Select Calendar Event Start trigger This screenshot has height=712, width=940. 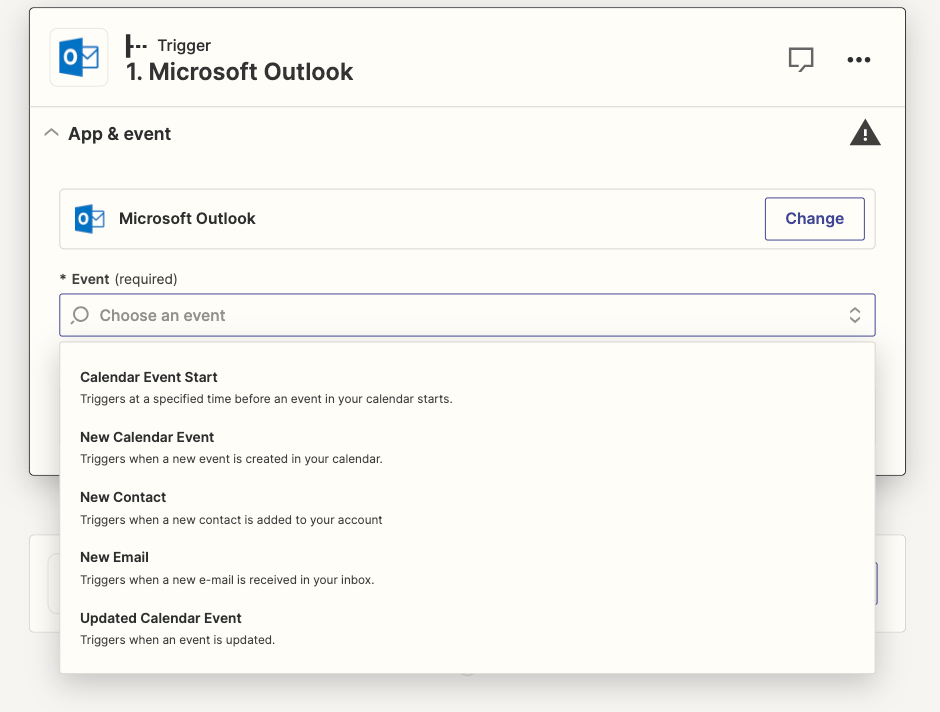coord(467,387)
